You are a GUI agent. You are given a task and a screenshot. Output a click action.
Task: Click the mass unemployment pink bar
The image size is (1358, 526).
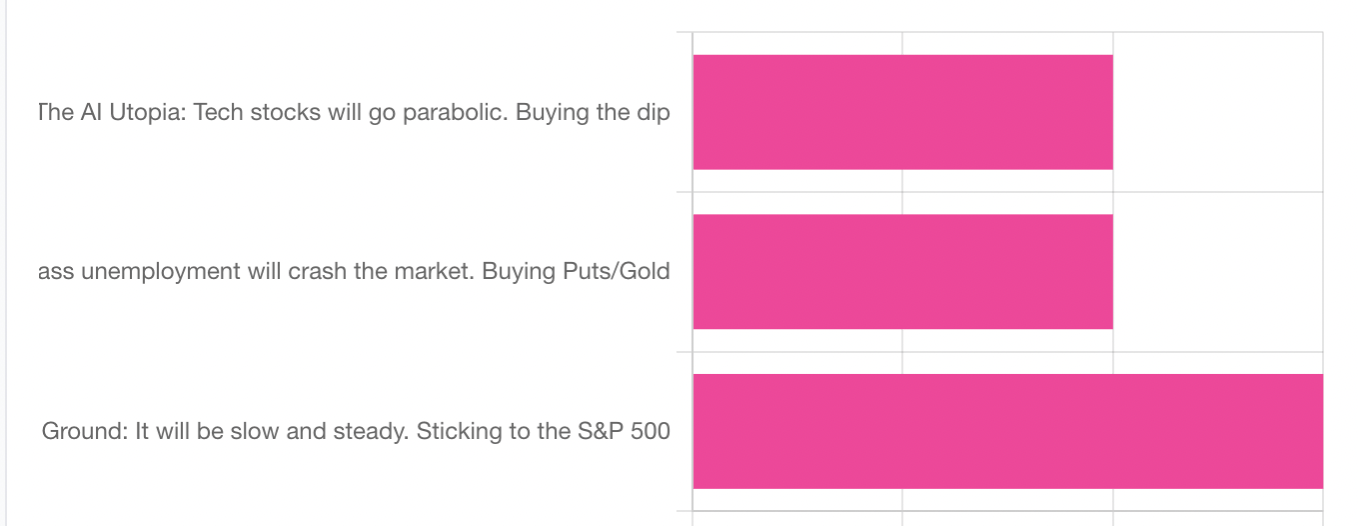tap(902, 271)
